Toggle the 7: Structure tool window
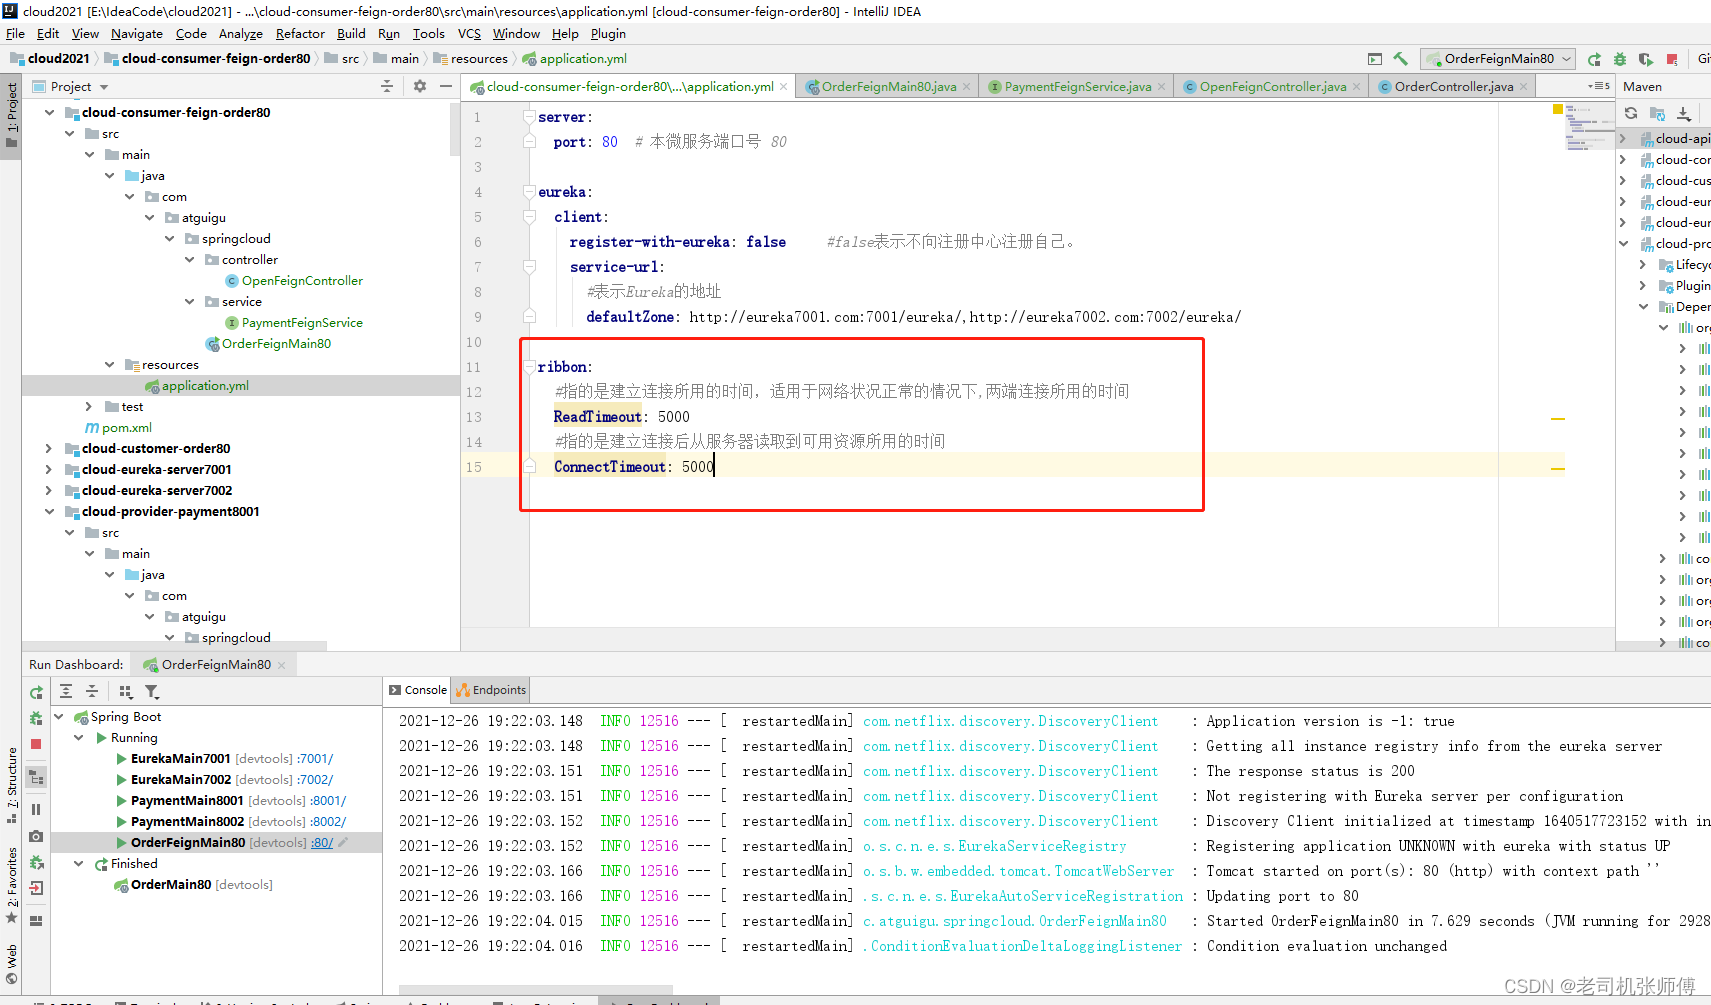 11,785
